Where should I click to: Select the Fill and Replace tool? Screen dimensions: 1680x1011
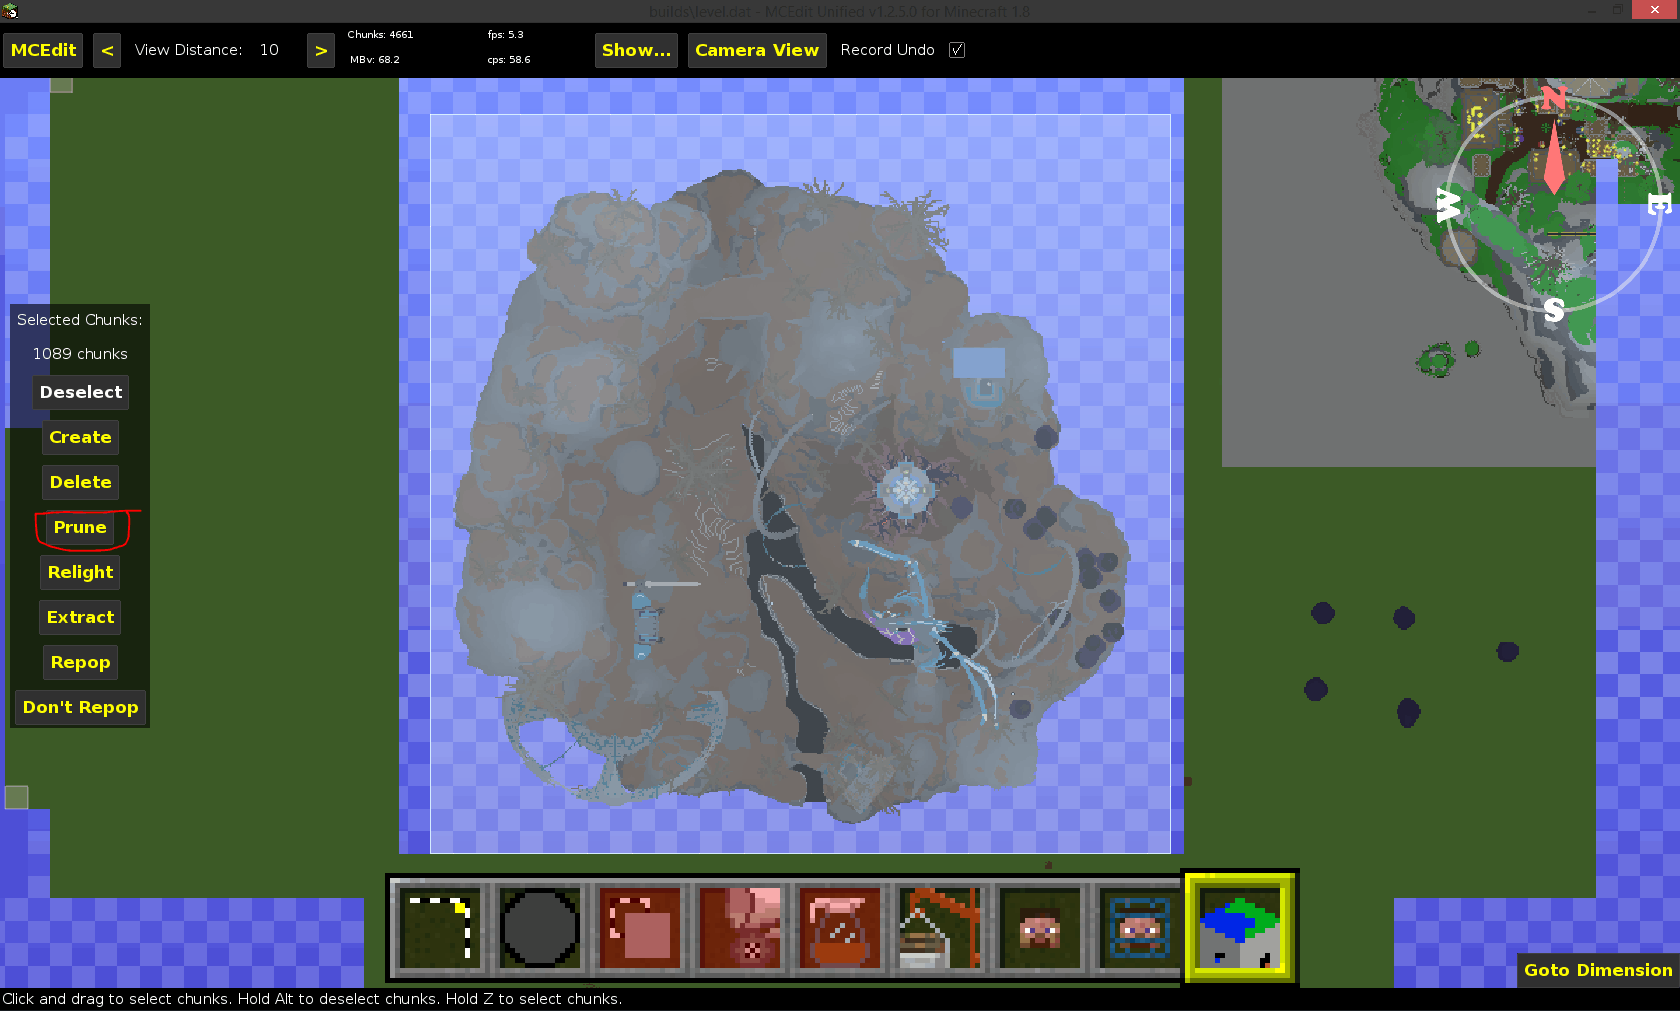coord(740,928)
